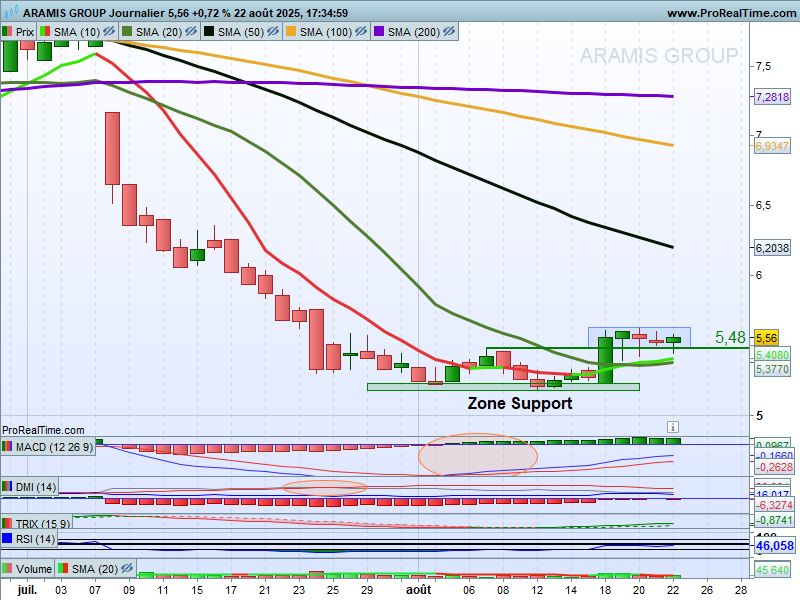The width and height of the screenshot is (800, 600).
Task: Click the chart icon beside ARAMIS GROUP title
Action: (10, 11)
